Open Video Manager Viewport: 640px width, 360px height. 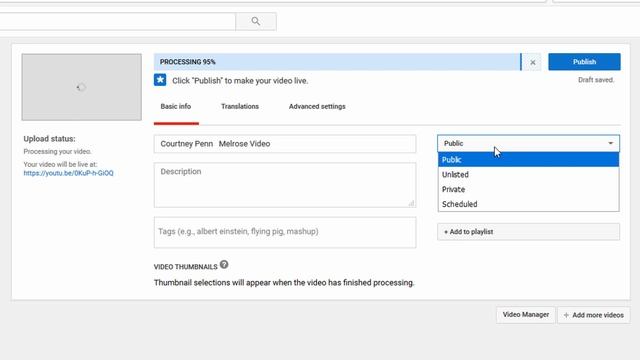click(x=526, y=315)
